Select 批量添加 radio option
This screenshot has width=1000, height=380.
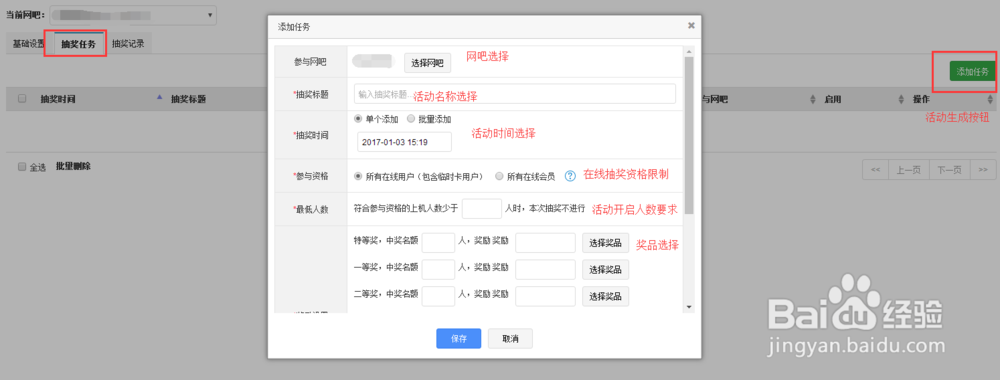coord(411,119)
